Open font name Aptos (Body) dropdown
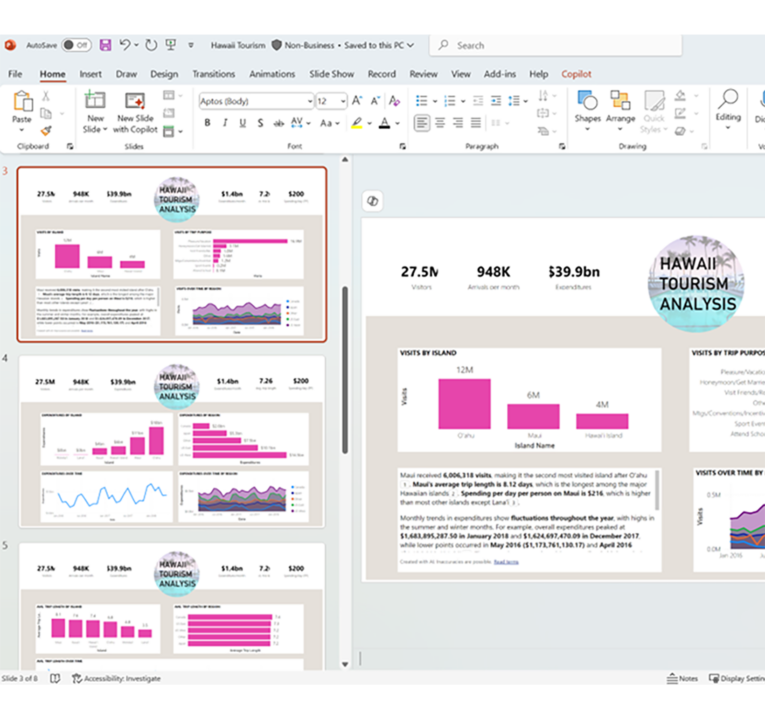Screen dimensions: 765x720 point(310,101)
